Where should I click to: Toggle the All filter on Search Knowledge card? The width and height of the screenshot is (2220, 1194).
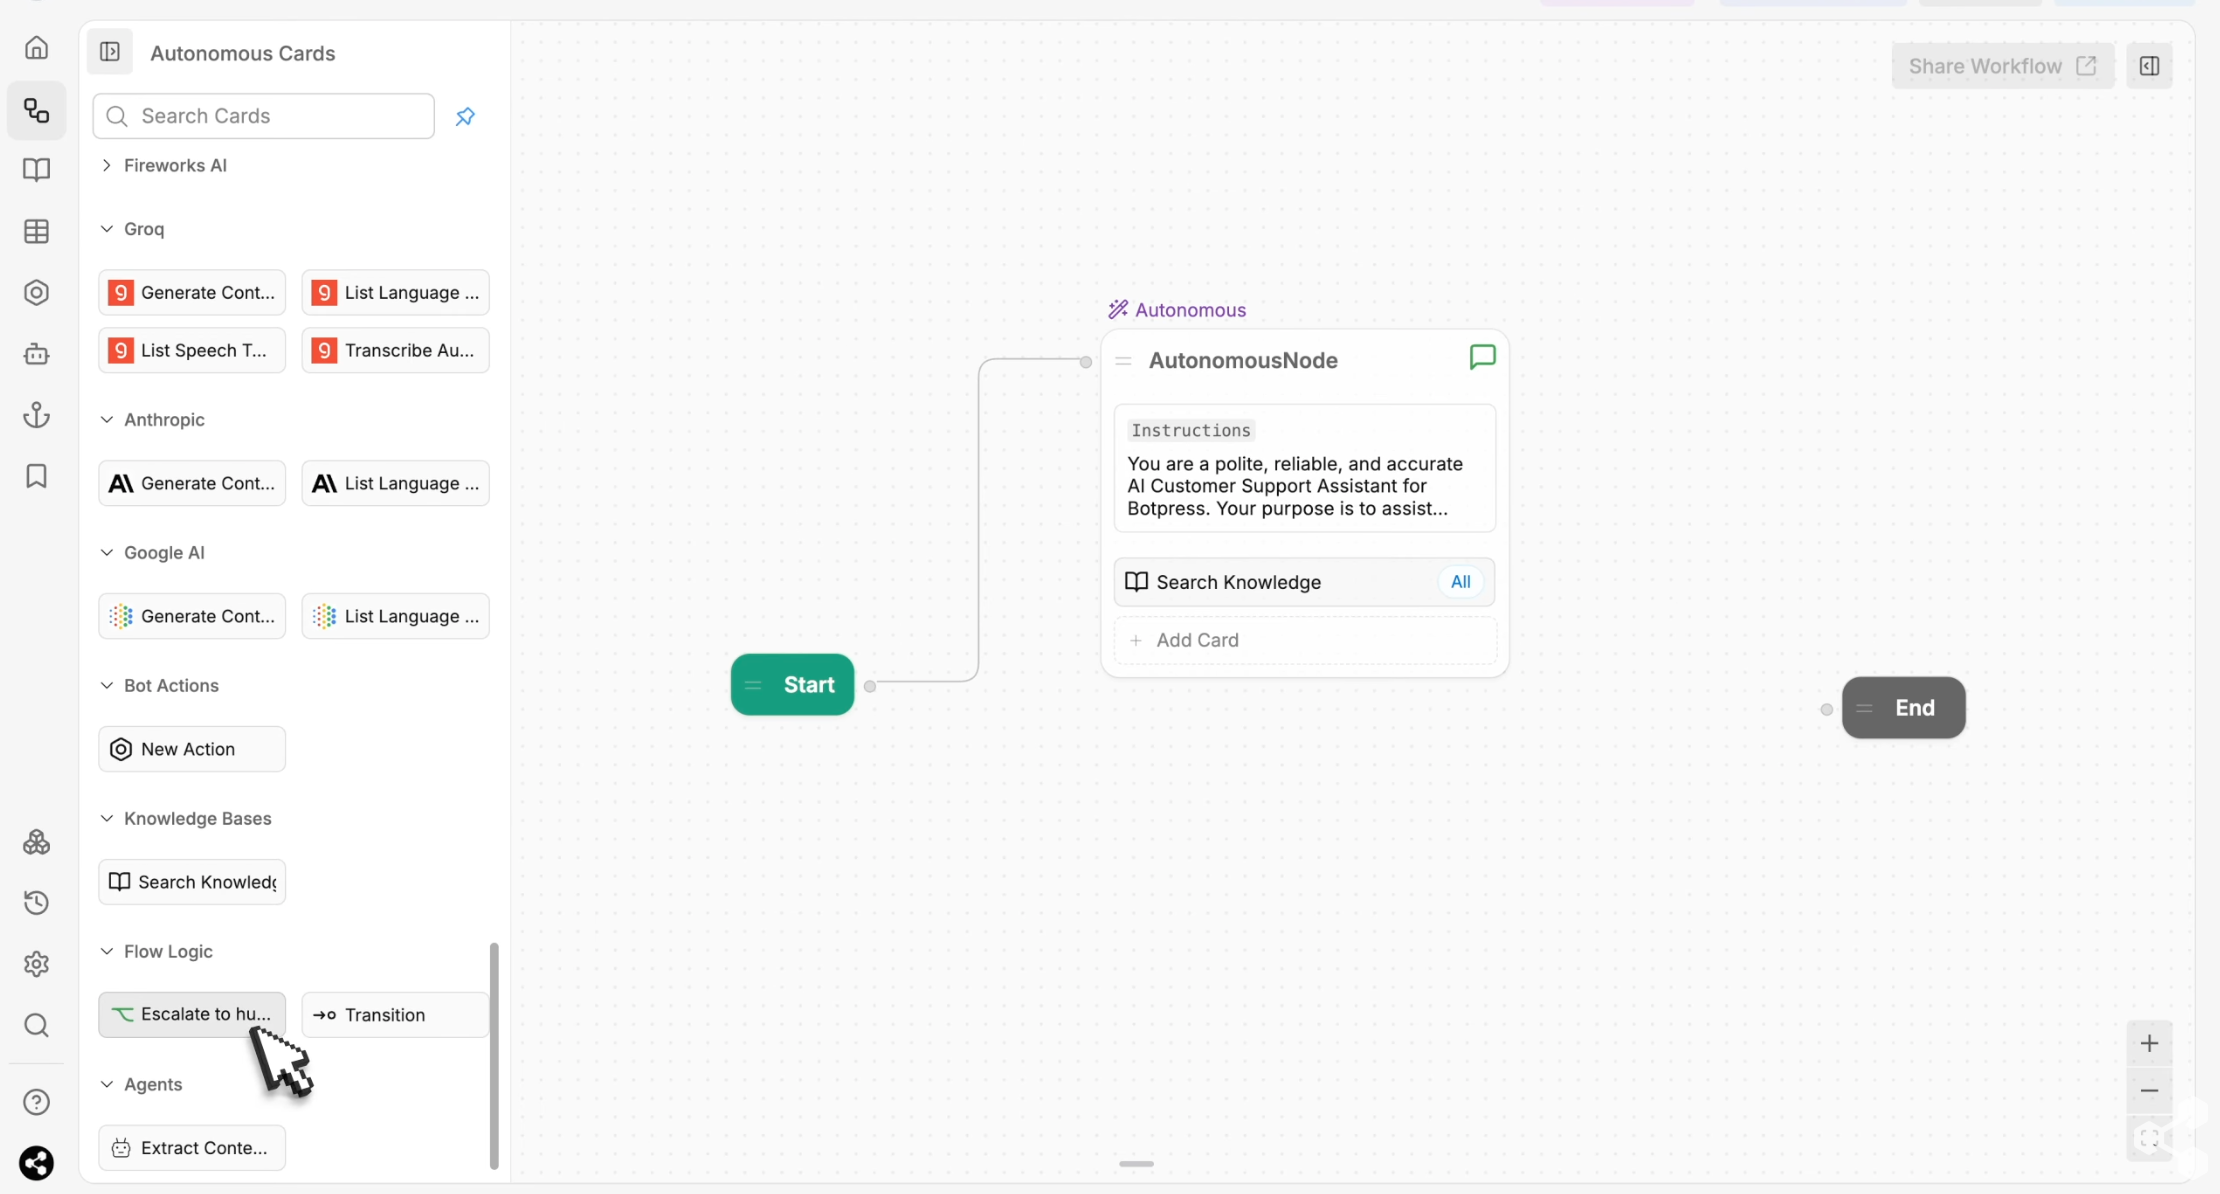tap(1460, 582)
